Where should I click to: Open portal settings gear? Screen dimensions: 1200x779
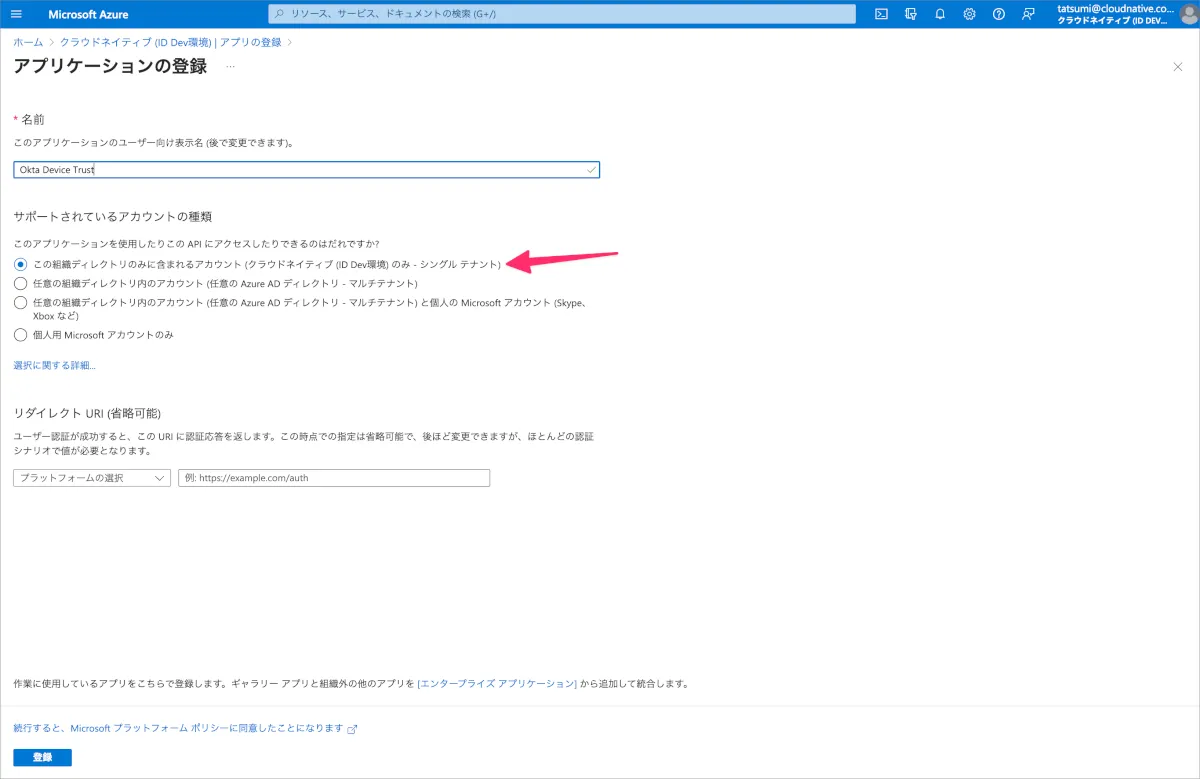click(x=969, y=14)
